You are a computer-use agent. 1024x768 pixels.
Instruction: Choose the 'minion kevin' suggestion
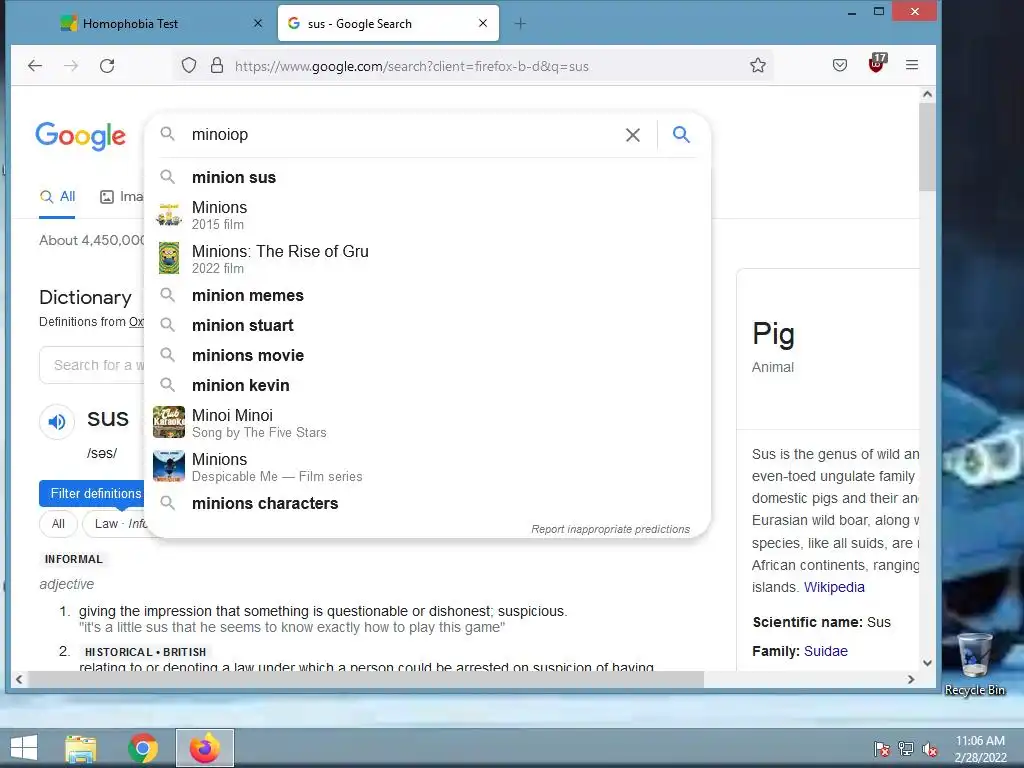[x=428, y=385]
